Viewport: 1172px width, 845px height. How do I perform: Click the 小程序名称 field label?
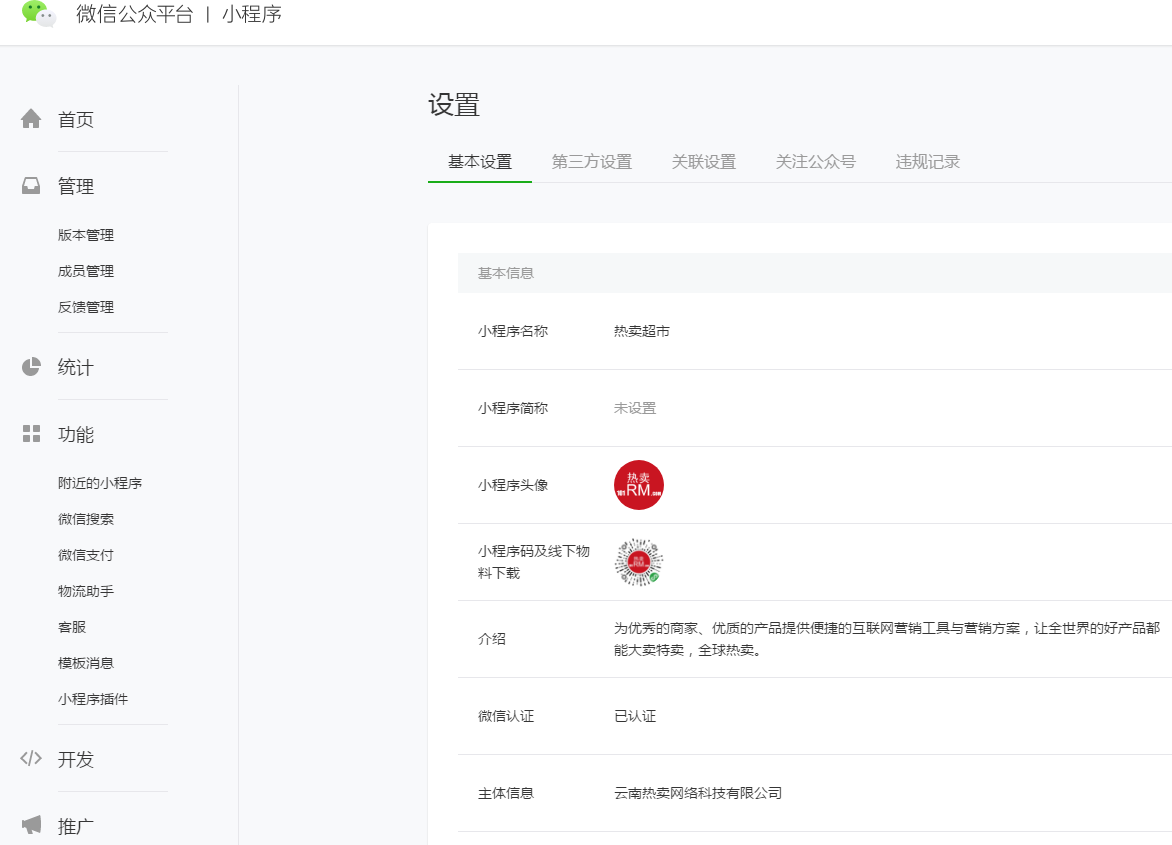[x=513, y=330]
